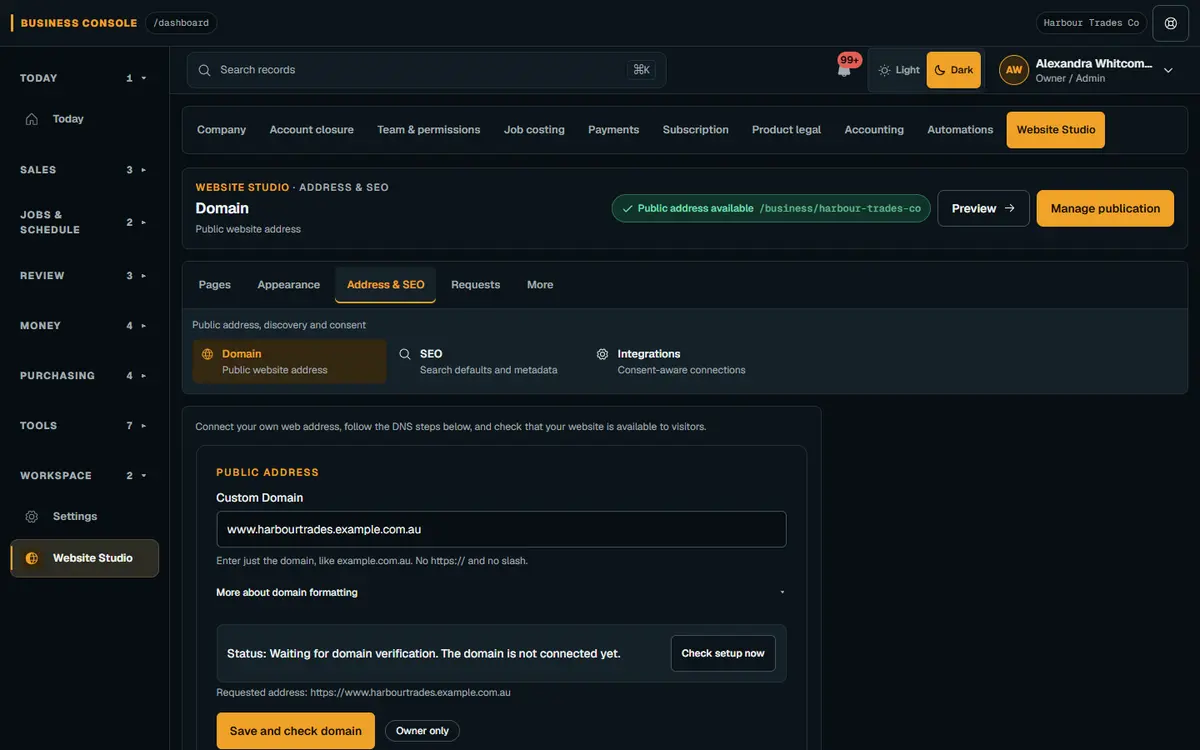Image resolution: width=1200 pixels, height=750 pixels.
Task: Expand the Tools sidebar section
Action: tap(84, 426)
